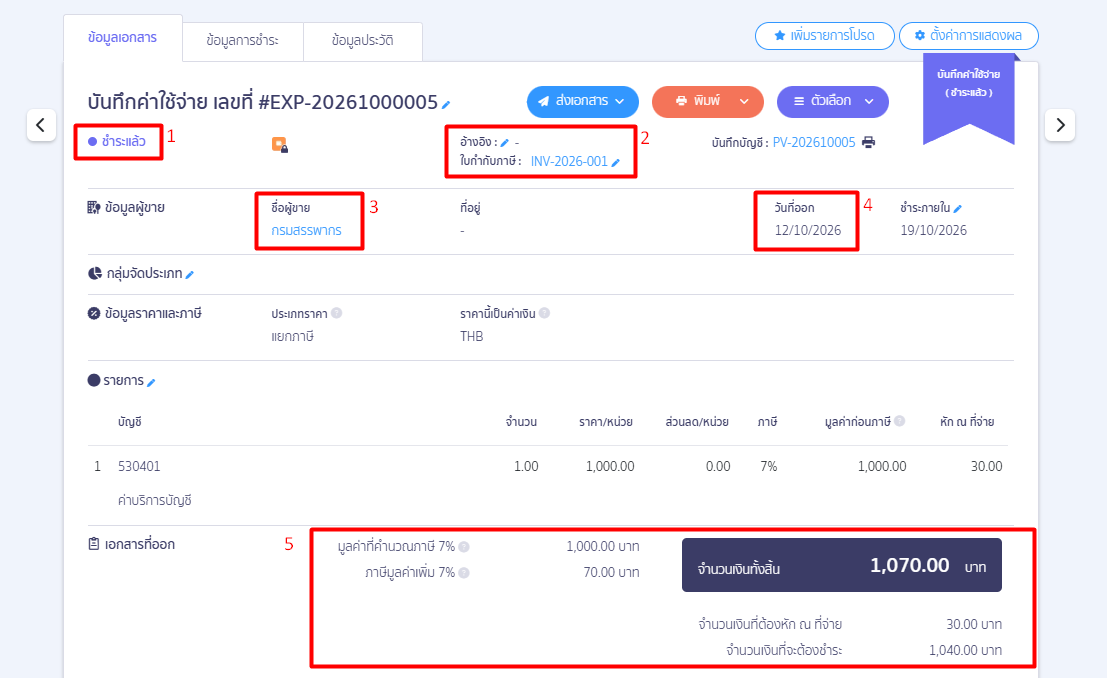The height and width of the screenshot is (678, 1107).
Task: Edit ชำระภายใน due date pencil icon
Action: click(x=957, y=208)
